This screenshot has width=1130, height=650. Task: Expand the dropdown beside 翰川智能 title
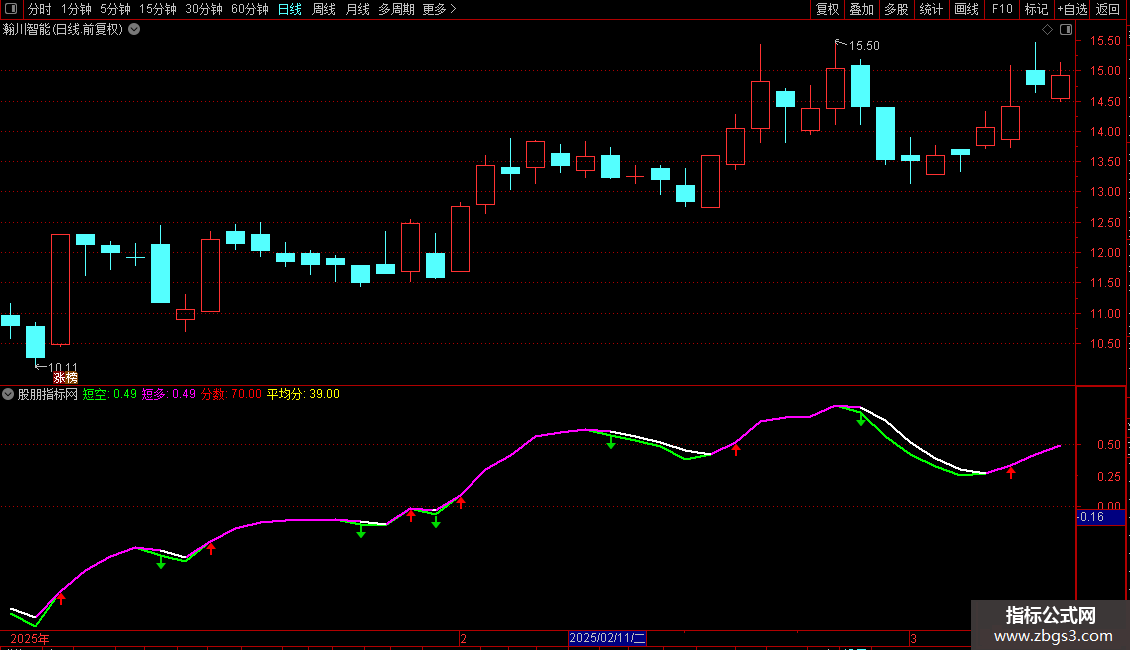coord(134,29)
